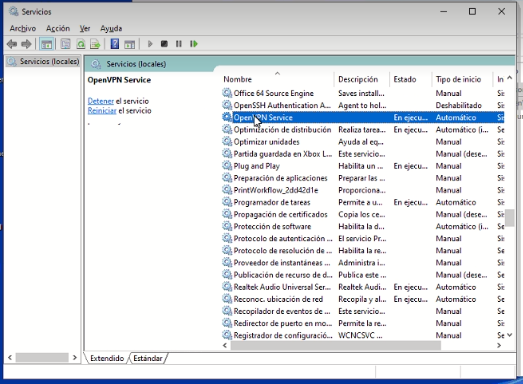The width and height of the screenshot is (523, 384).
Task: Click the list horizontal scrollbar thumb
Action: [336, 346]
